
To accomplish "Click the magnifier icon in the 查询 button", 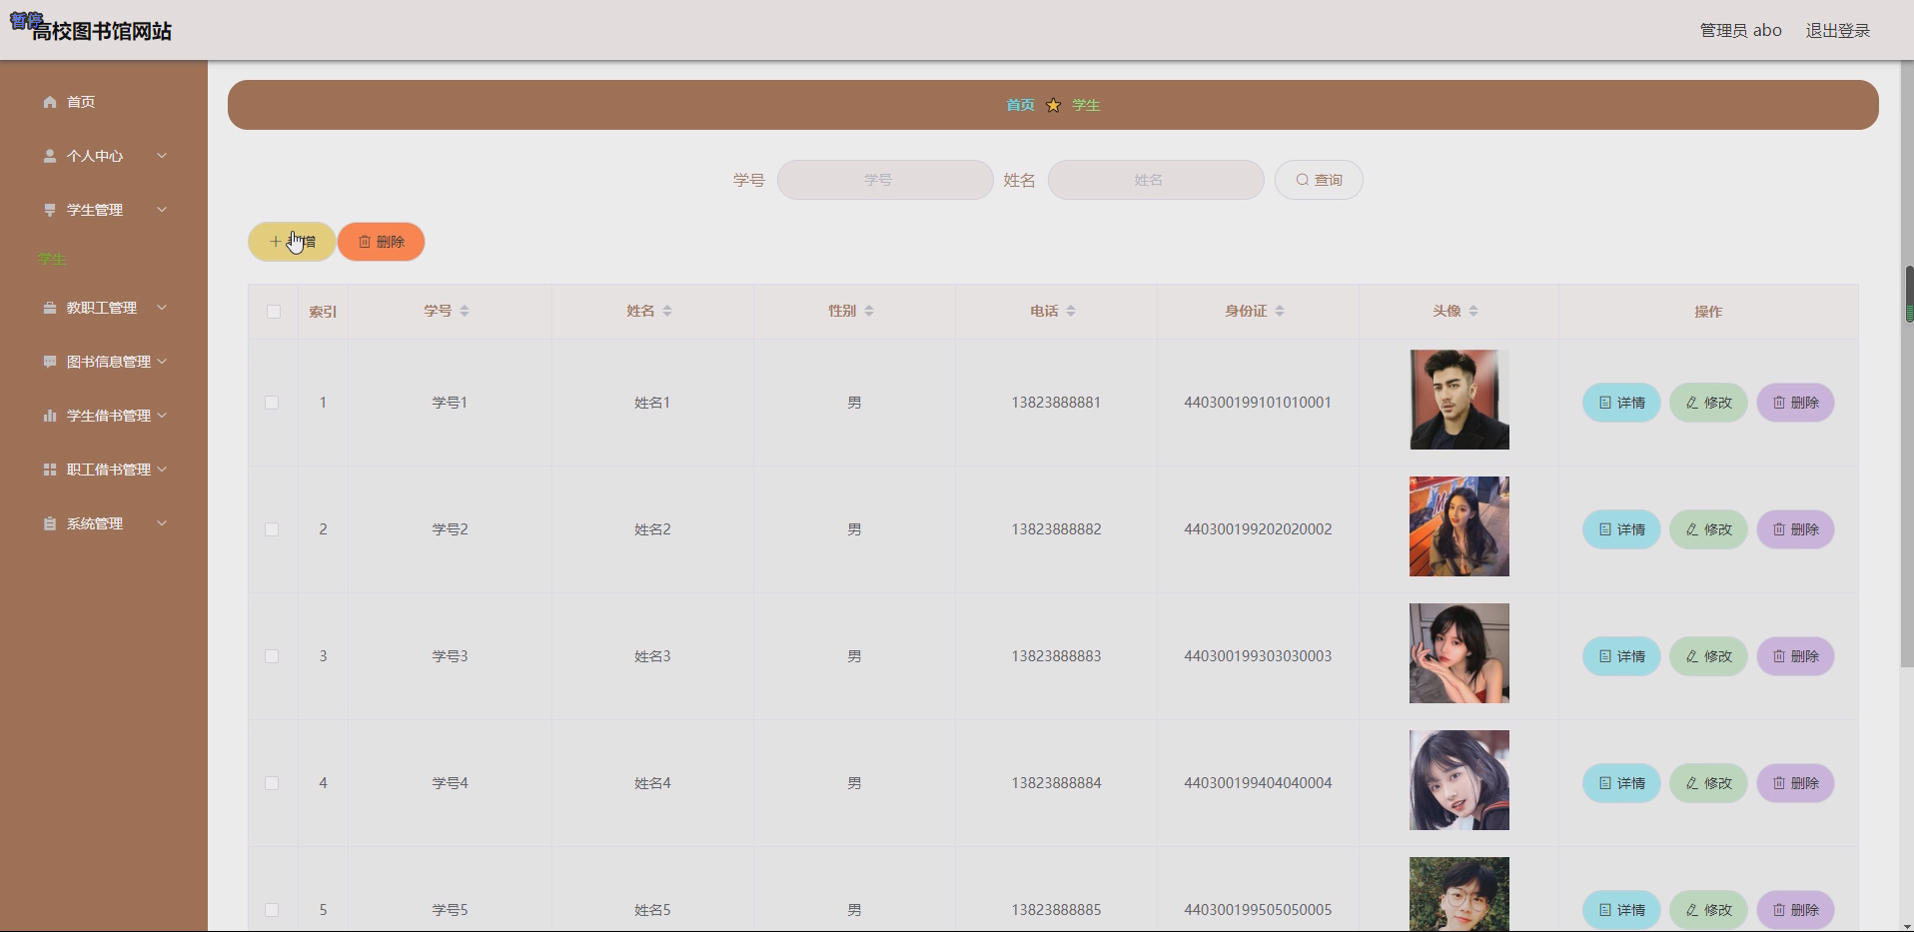I will pyautogui.click(x=1302, y=180).
